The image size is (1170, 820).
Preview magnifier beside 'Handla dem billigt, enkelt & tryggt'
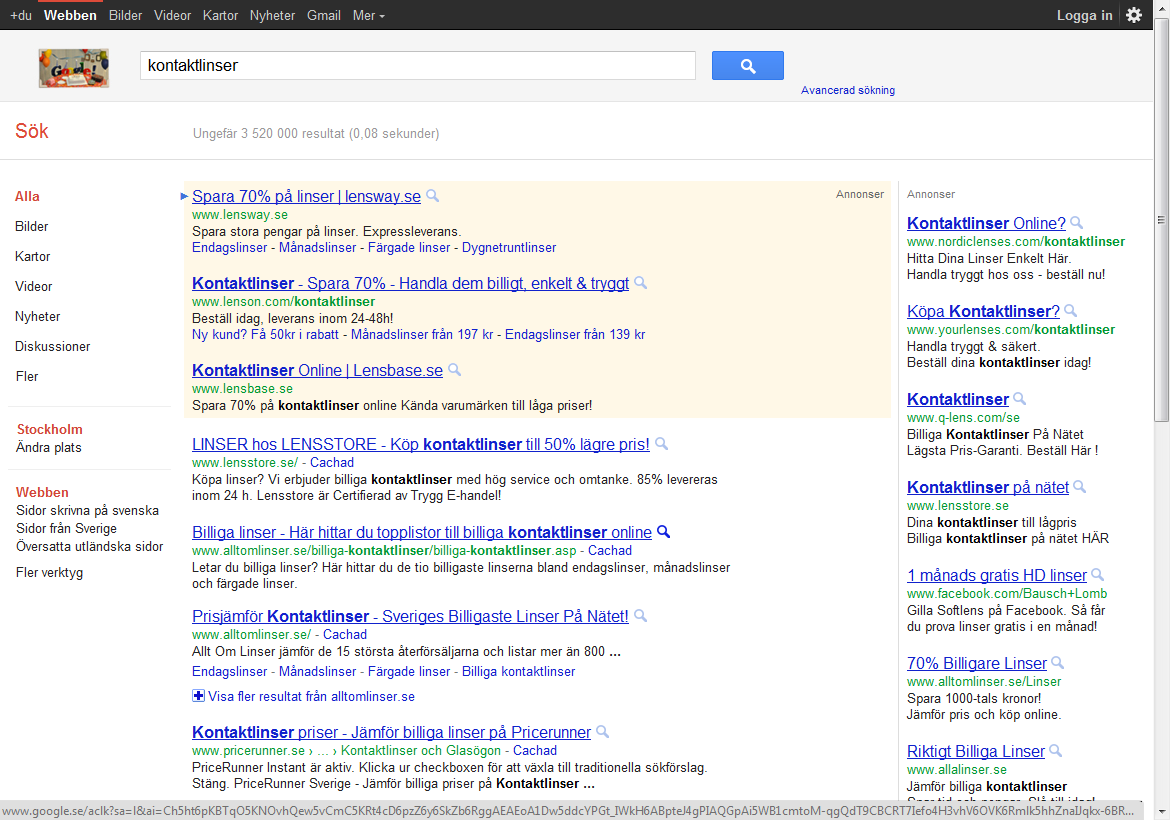(640, 284)
